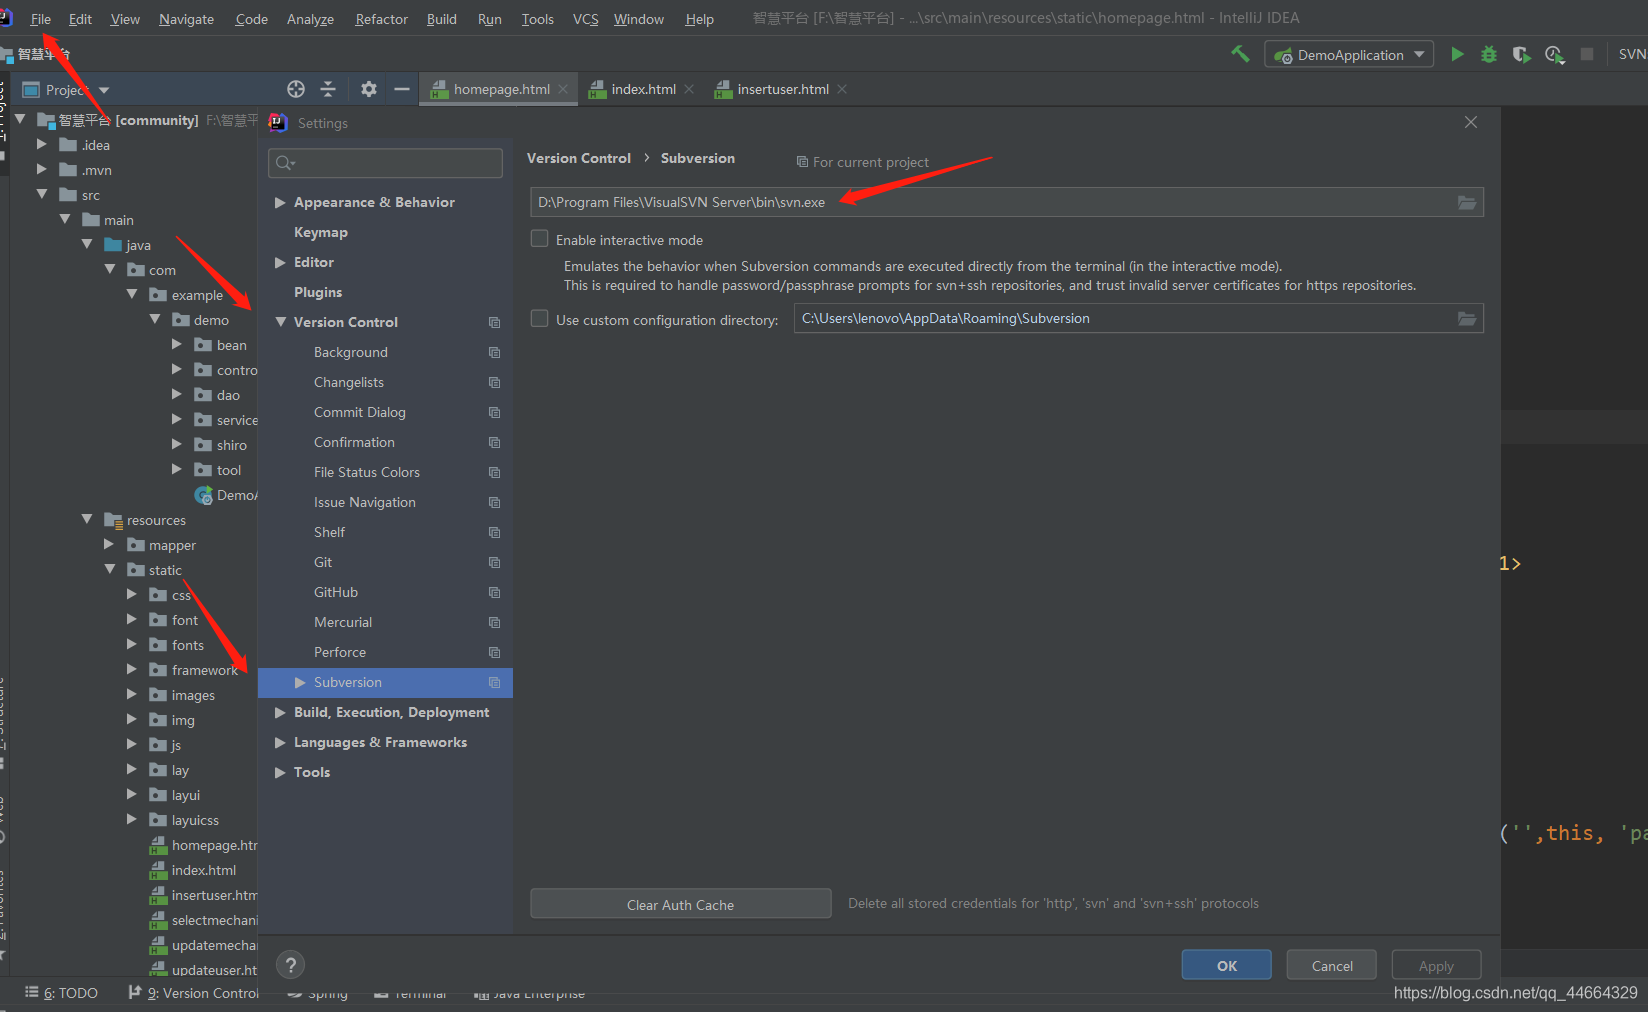Image resolution: width=1648 pixels, height=1012 pixels.
Task: Open the Analyze menu
Action: (310, 19)
